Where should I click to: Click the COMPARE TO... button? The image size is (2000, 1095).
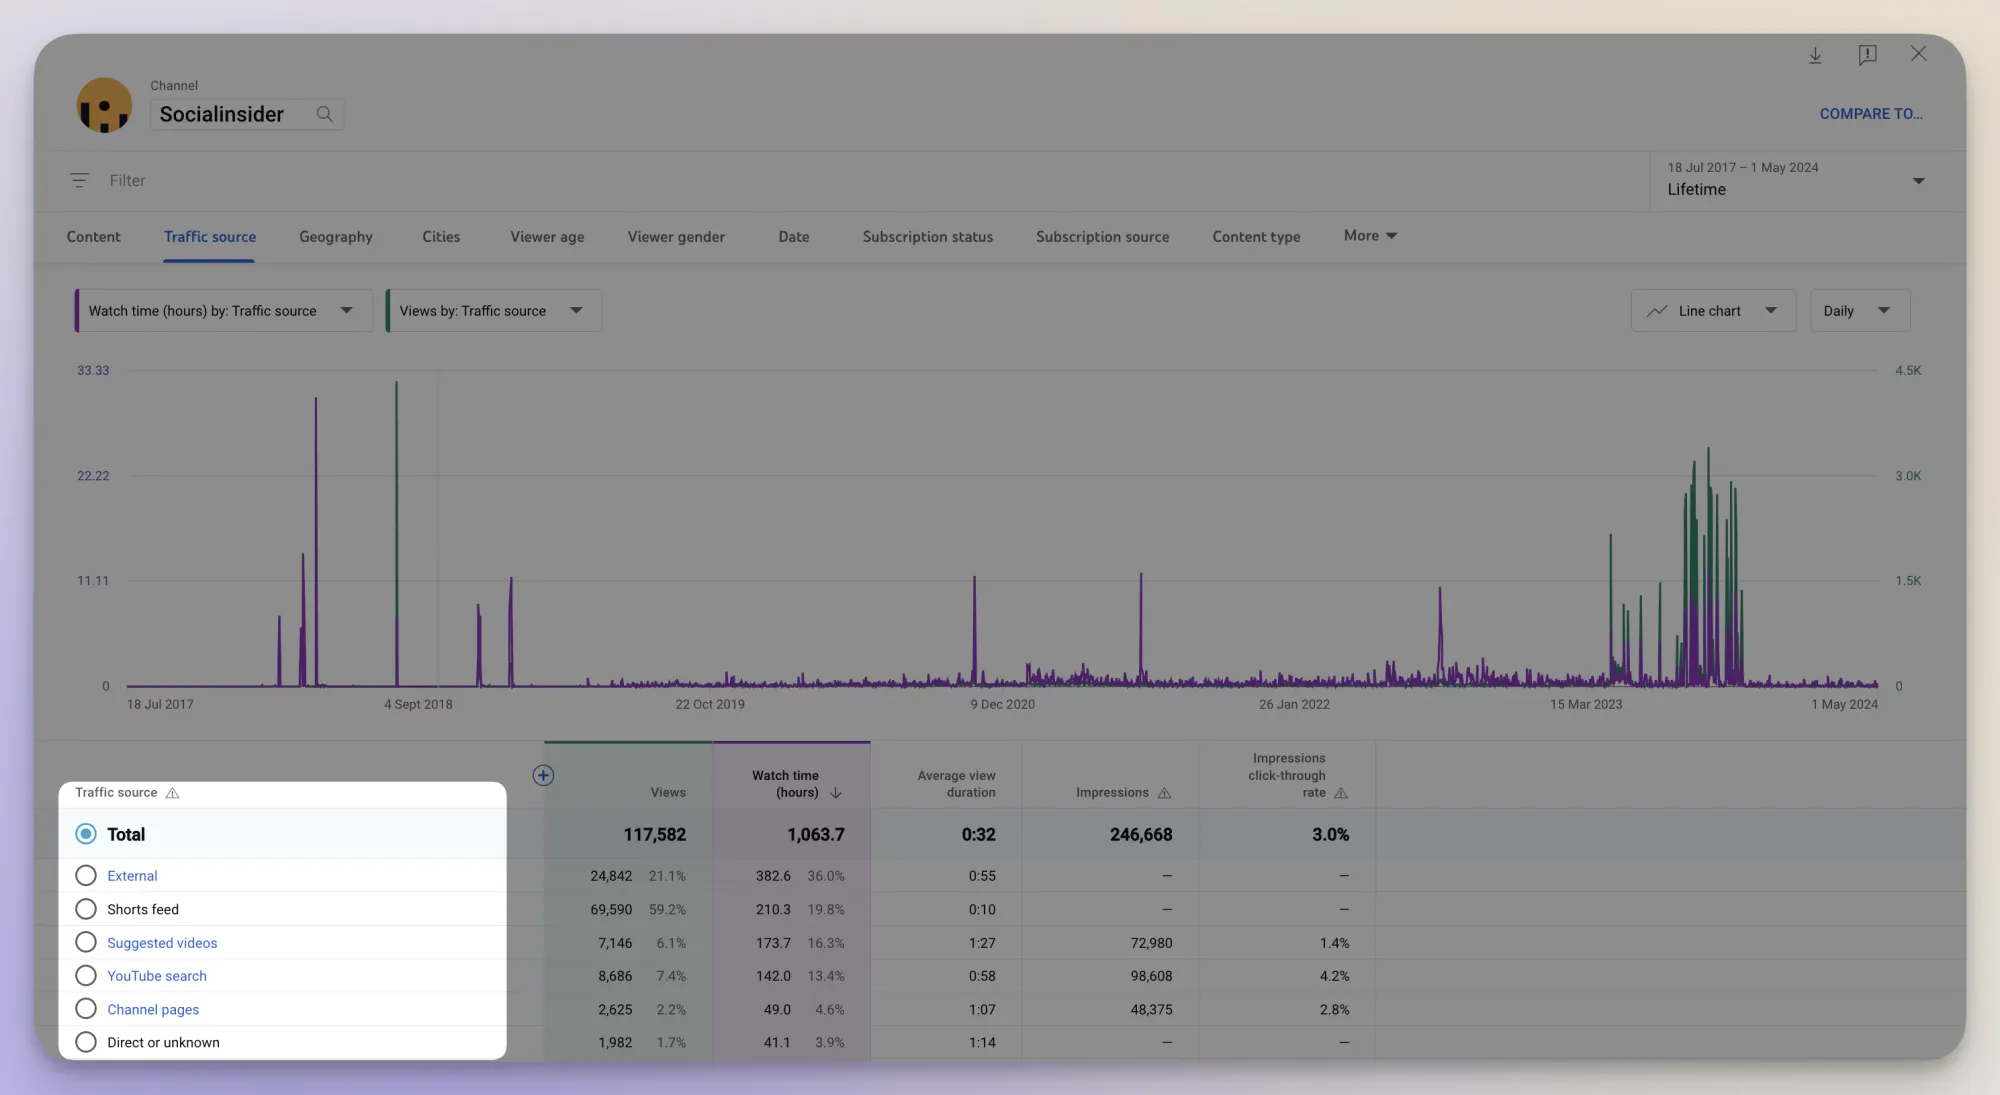[1871, 114]
